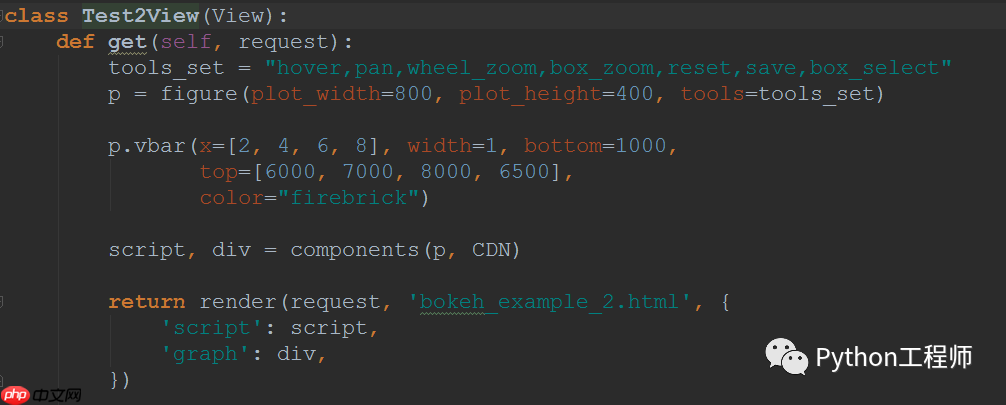Click the "plot_height" keyword argument

[530, 95]
